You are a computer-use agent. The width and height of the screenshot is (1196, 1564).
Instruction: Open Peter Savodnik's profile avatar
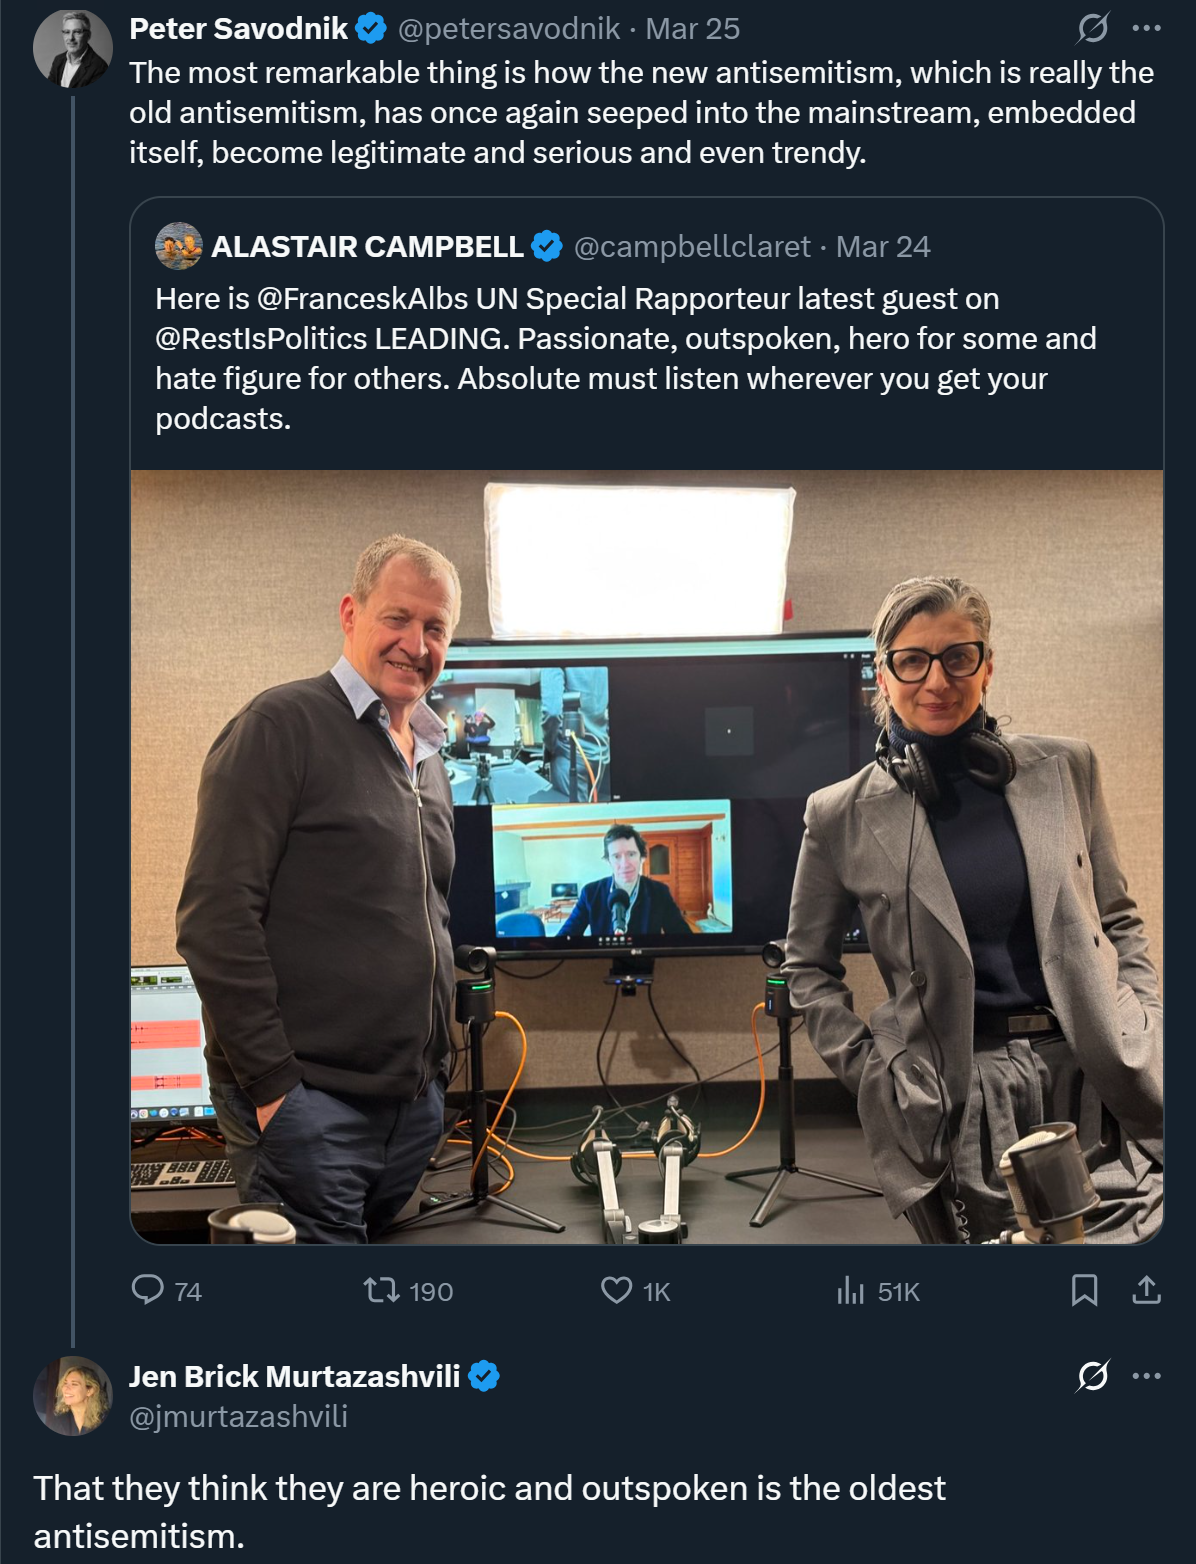pyautogui.click(x=73, y=49)
